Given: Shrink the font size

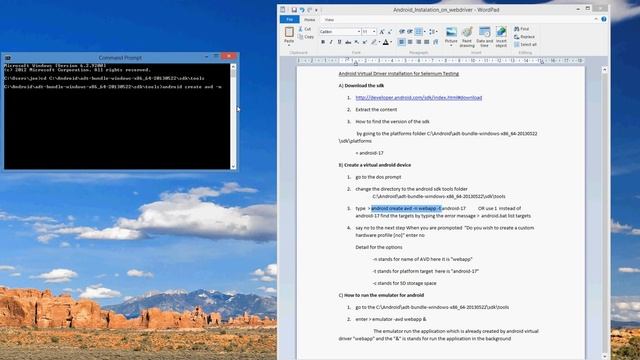Looking at the screenshot, I should (390, 32).
